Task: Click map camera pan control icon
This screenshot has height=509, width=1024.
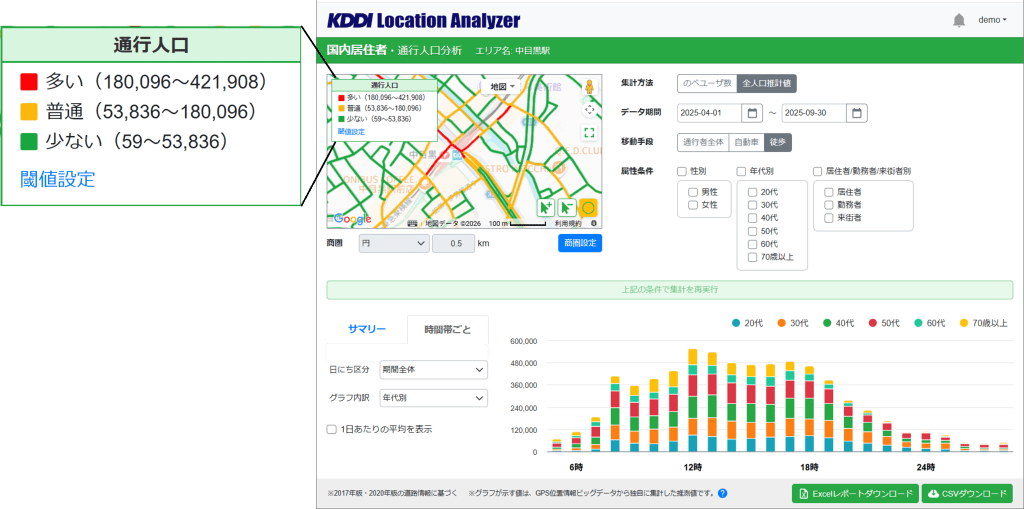Action: [589, 110]
